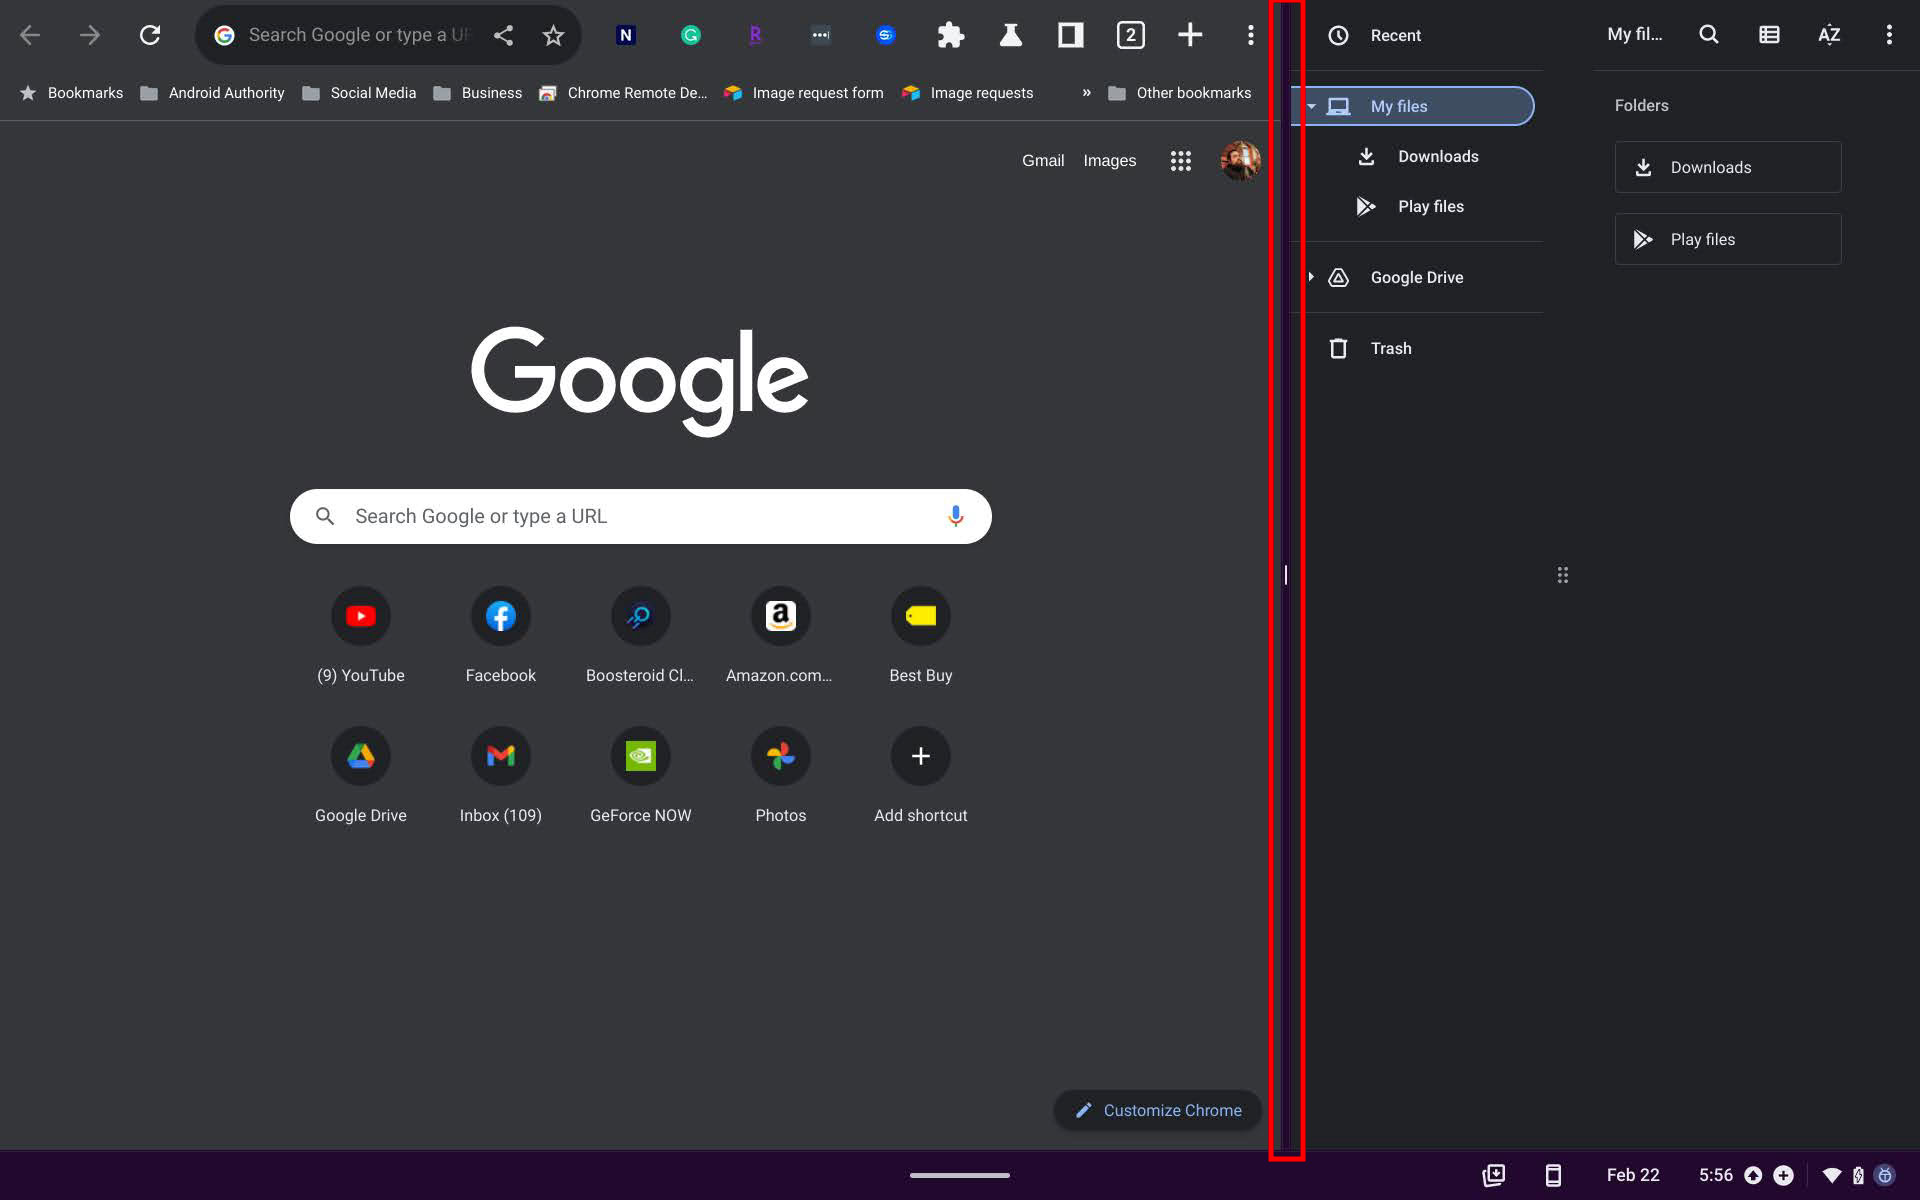Click the Chrome extensions puzzle icon
This screenshot has width=1920, height=1200.
[950, 36]
